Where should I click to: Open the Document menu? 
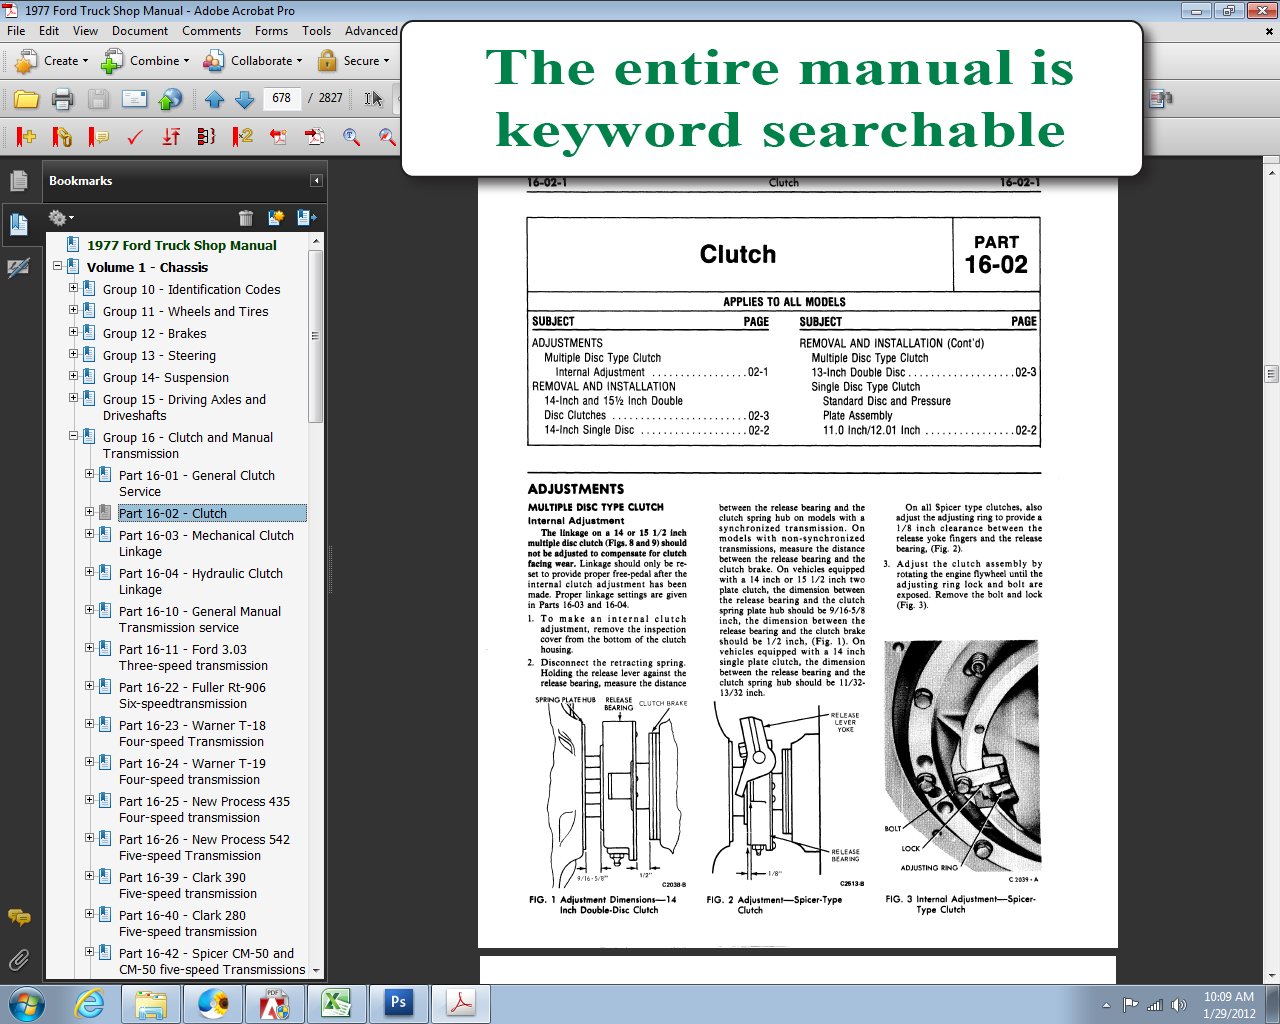click(x=140, y=31)
